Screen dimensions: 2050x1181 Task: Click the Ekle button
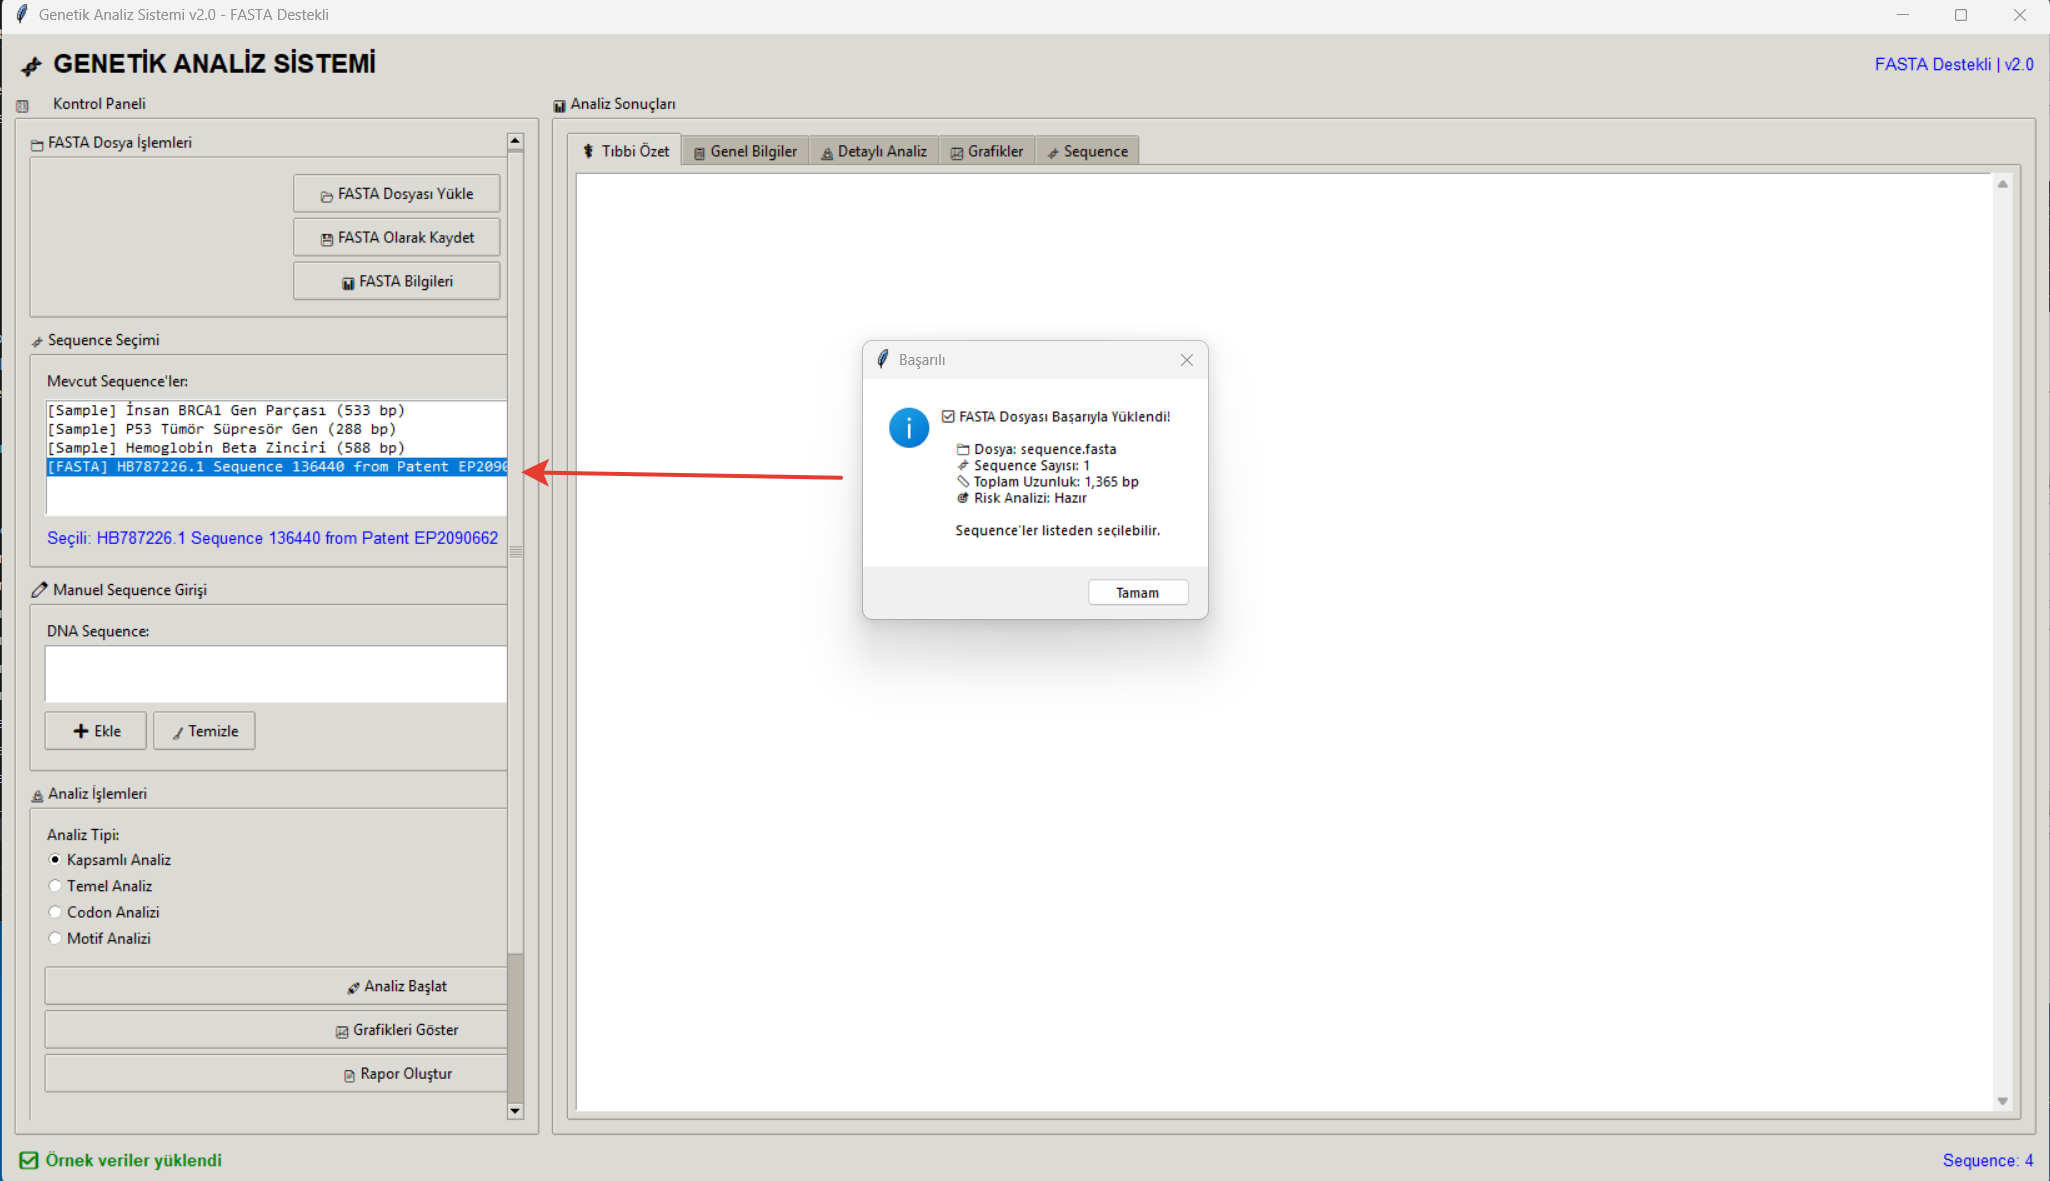coord(96,731)
